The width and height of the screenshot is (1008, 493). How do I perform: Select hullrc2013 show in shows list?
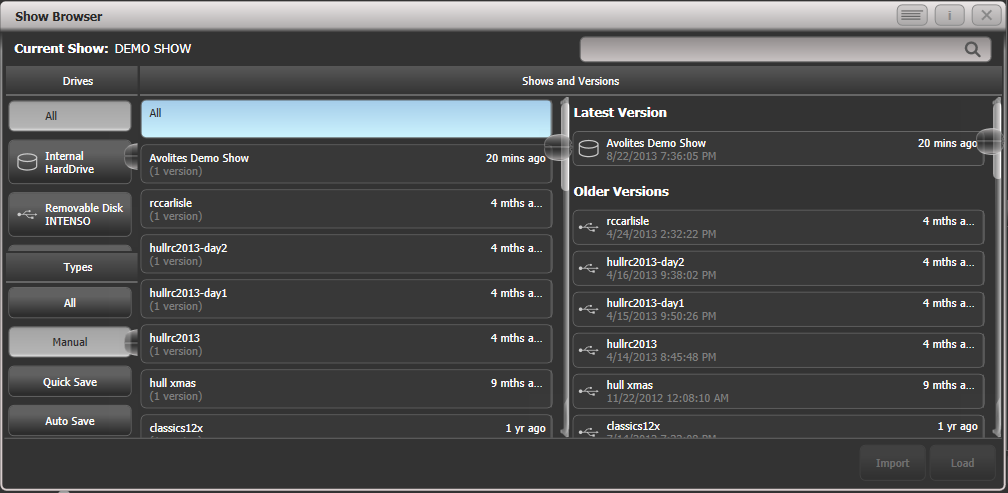pyautogui.click(x=346, y=344)
